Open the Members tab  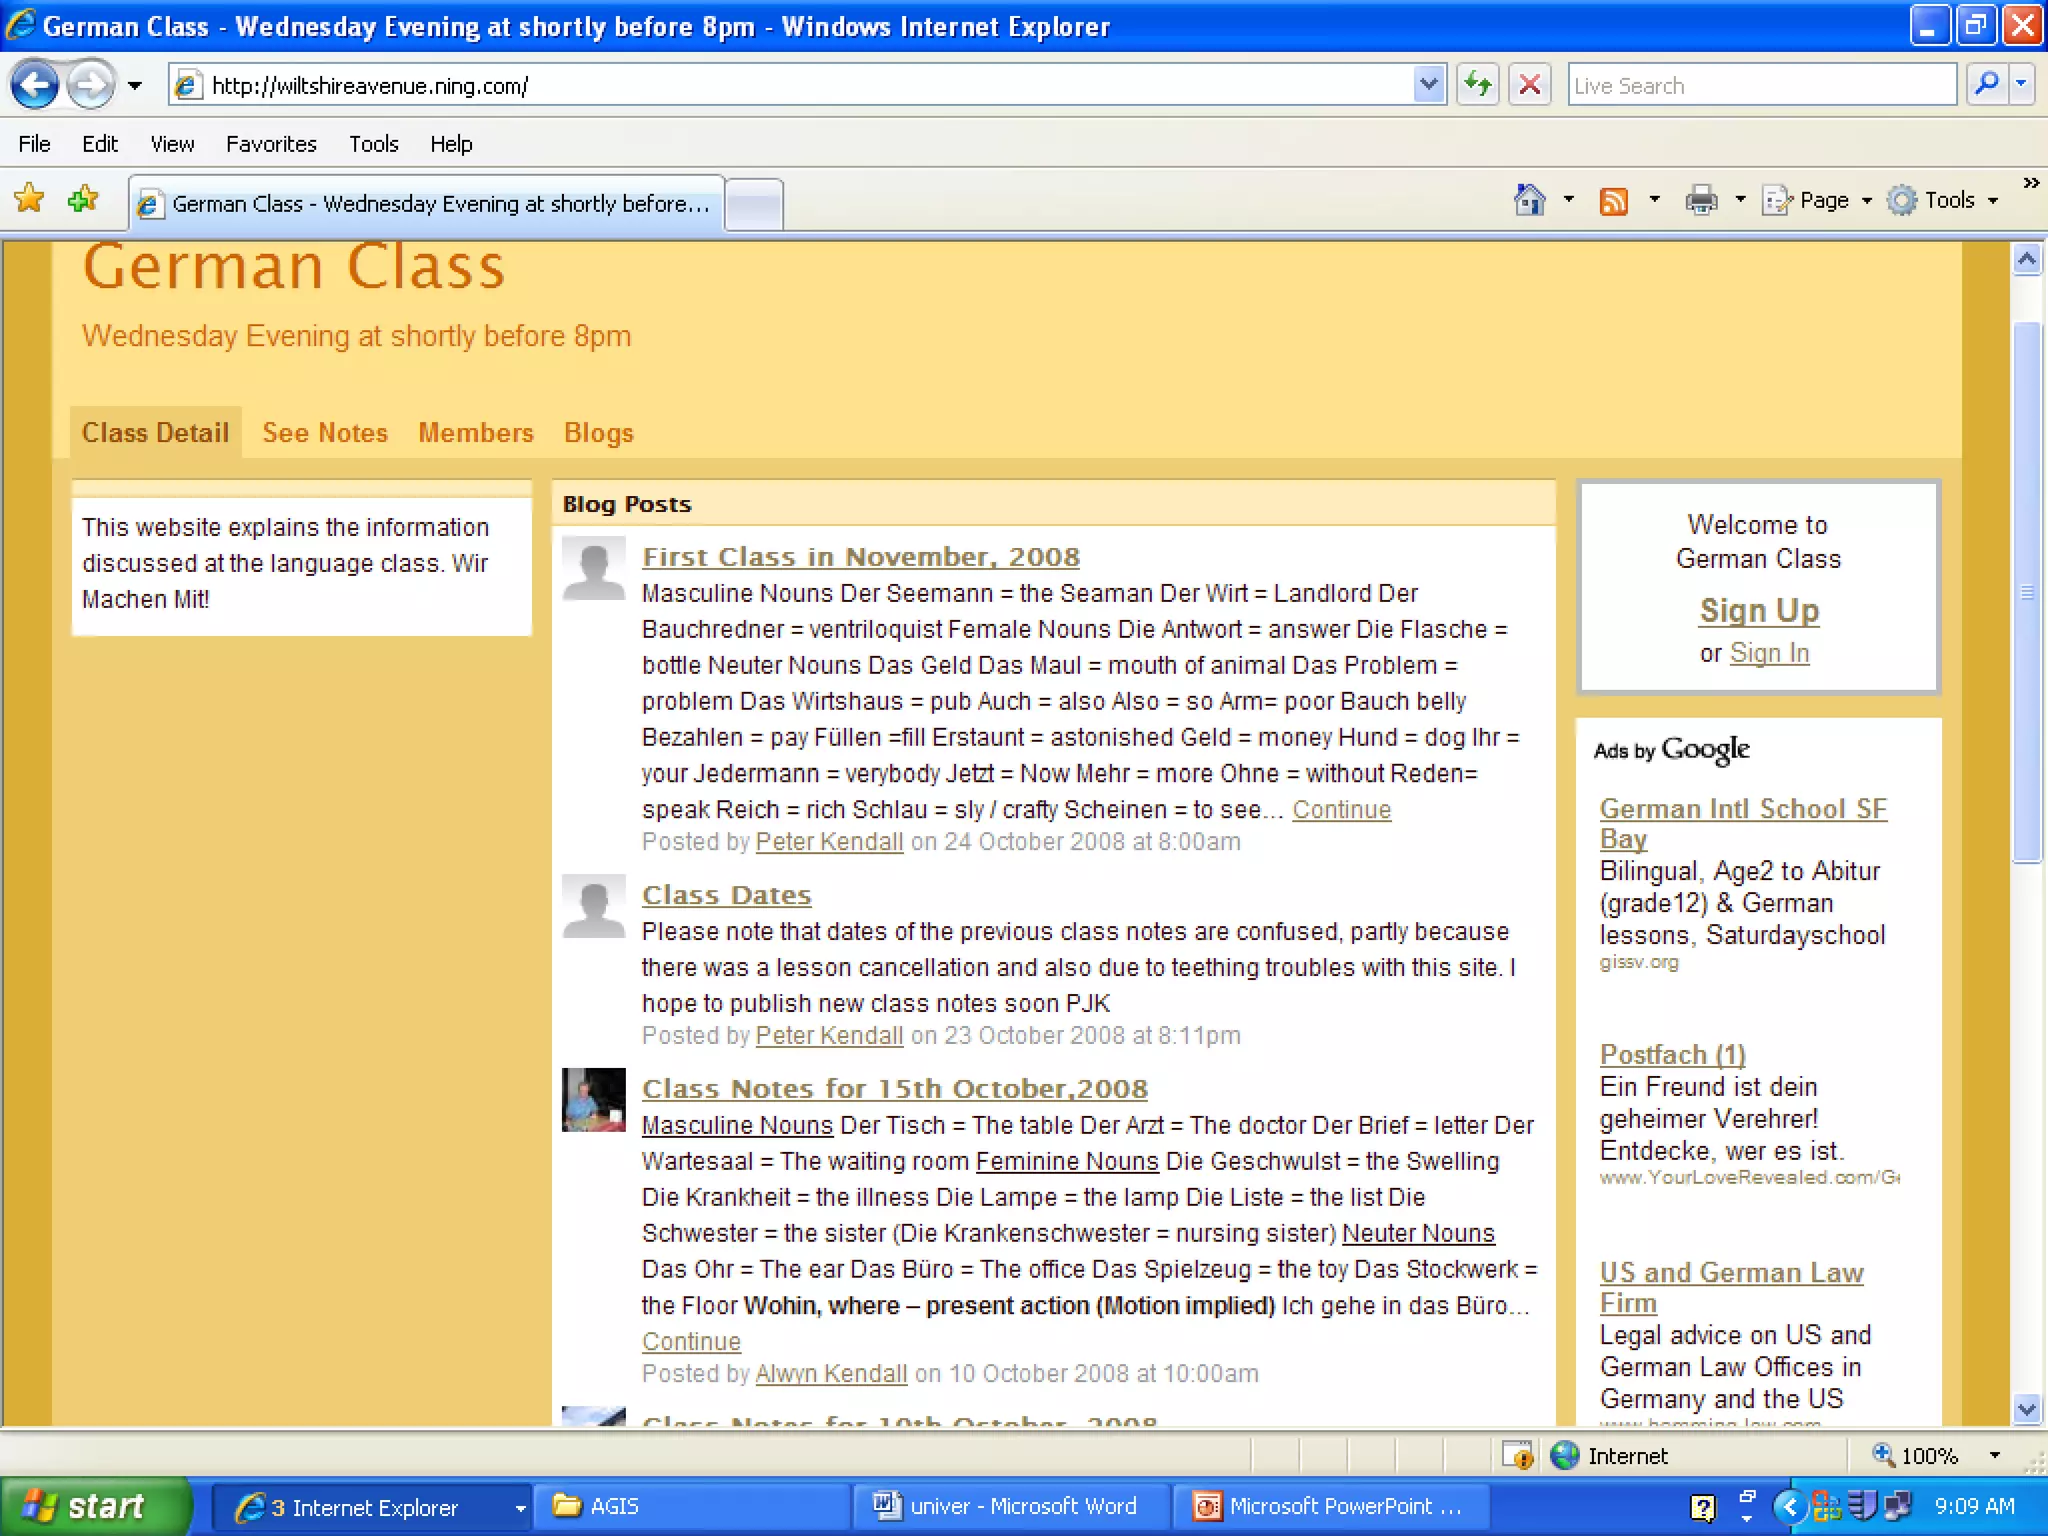coord(475,433)
